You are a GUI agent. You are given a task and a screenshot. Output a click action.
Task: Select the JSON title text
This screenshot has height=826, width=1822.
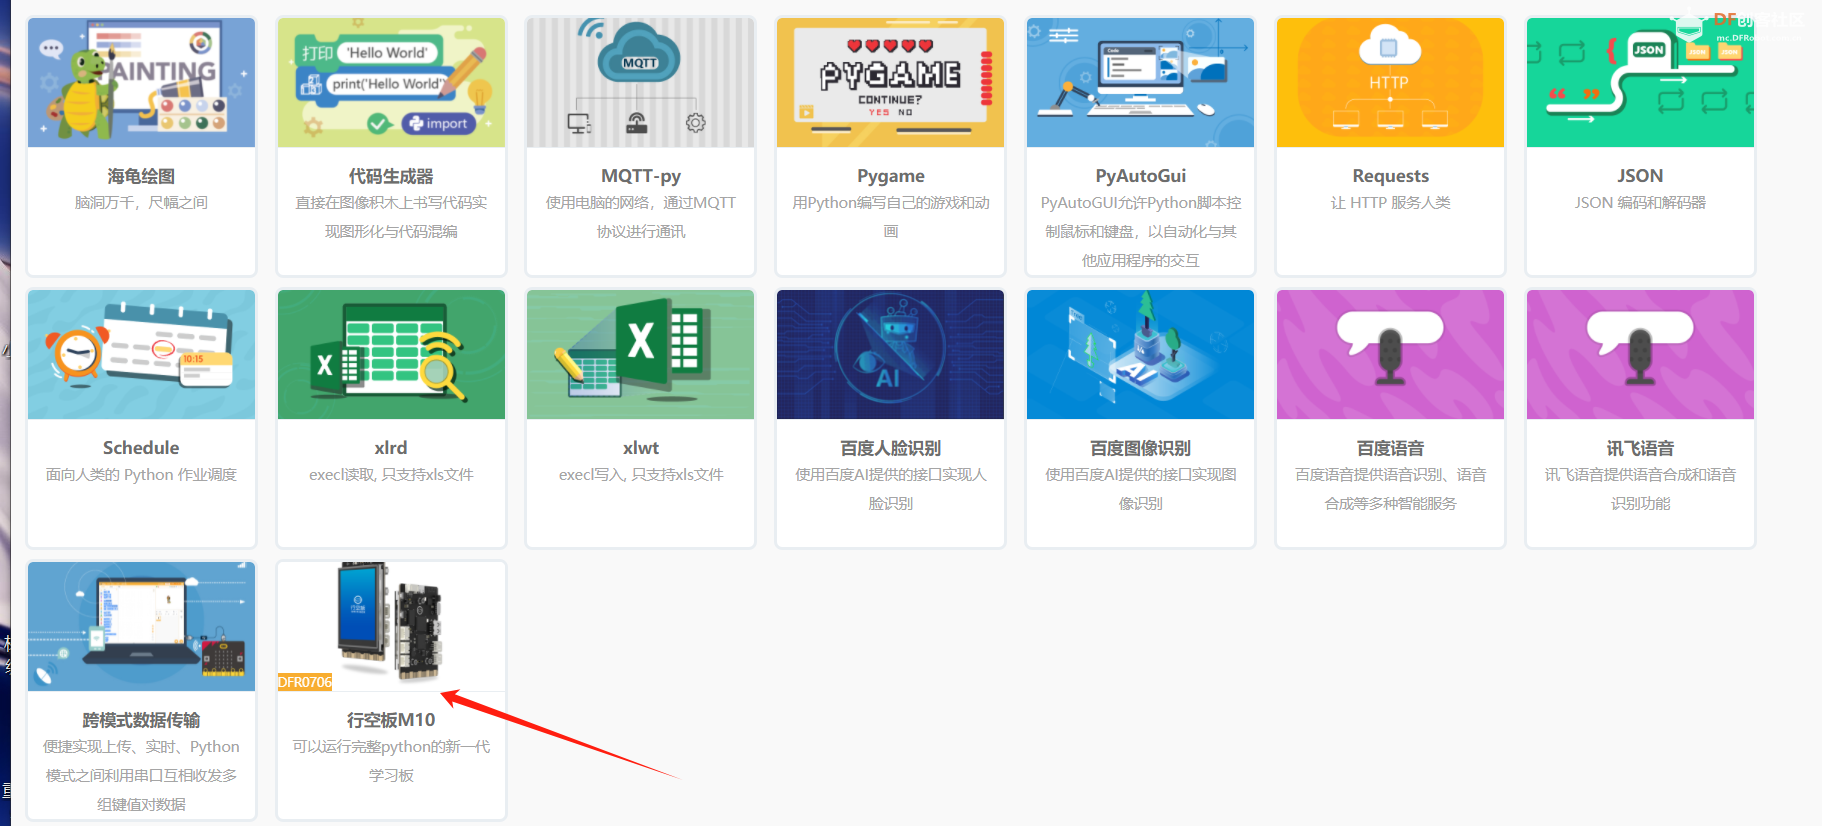pyautogui.click(x=1640, y=176)
